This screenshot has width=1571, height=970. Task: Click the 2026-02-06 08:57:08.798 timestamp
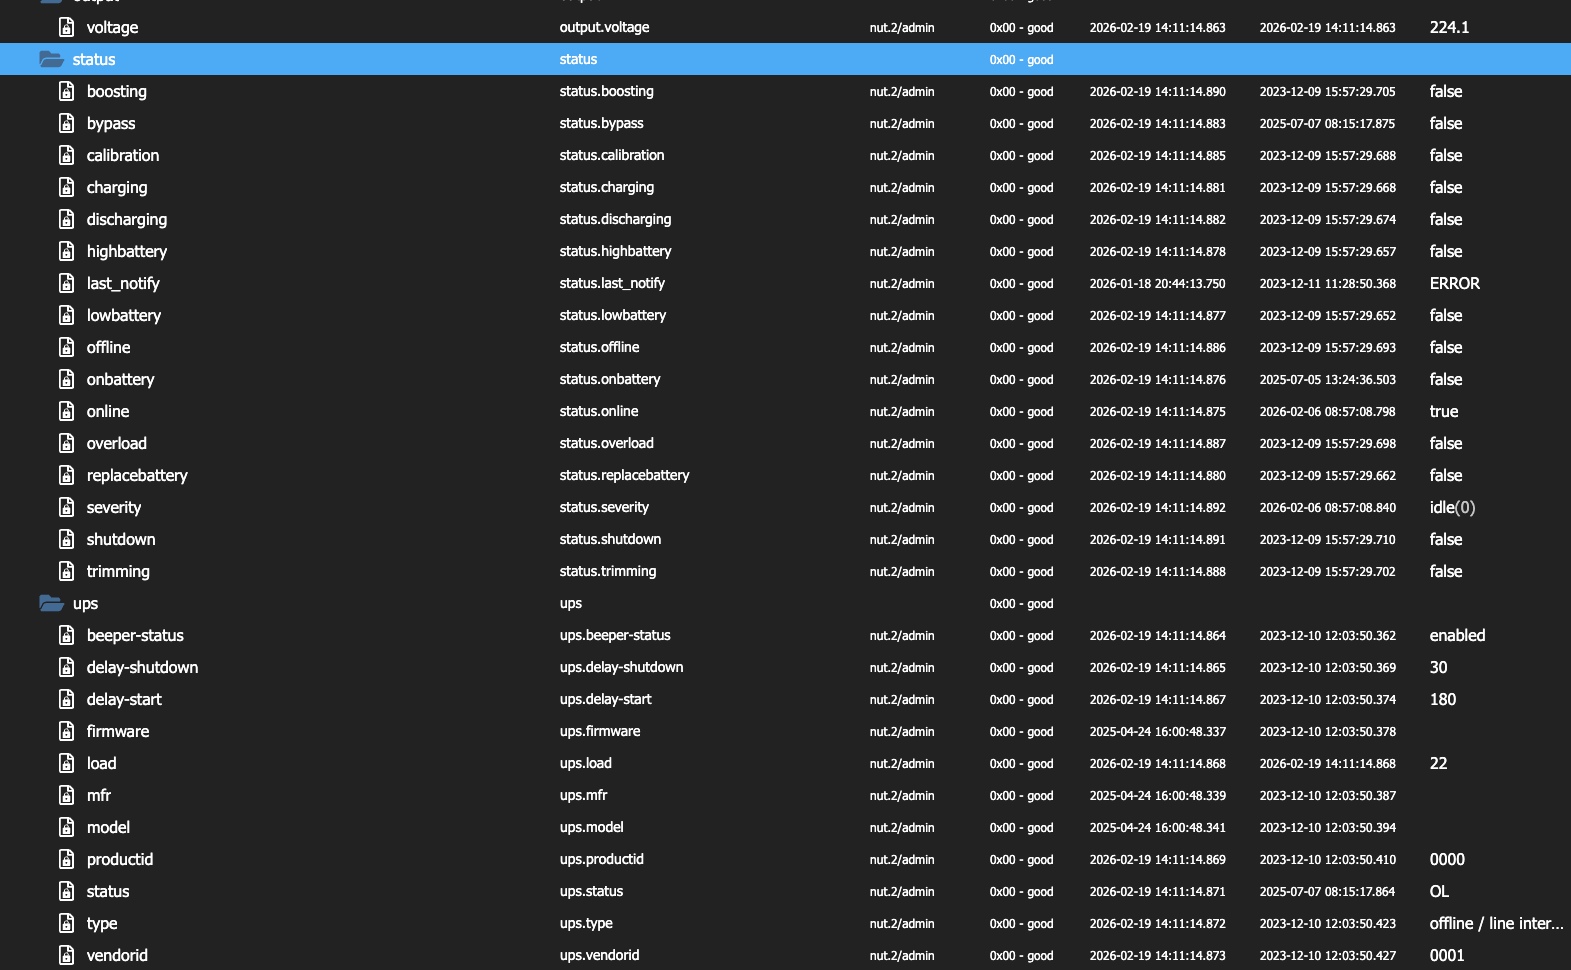1327,411
